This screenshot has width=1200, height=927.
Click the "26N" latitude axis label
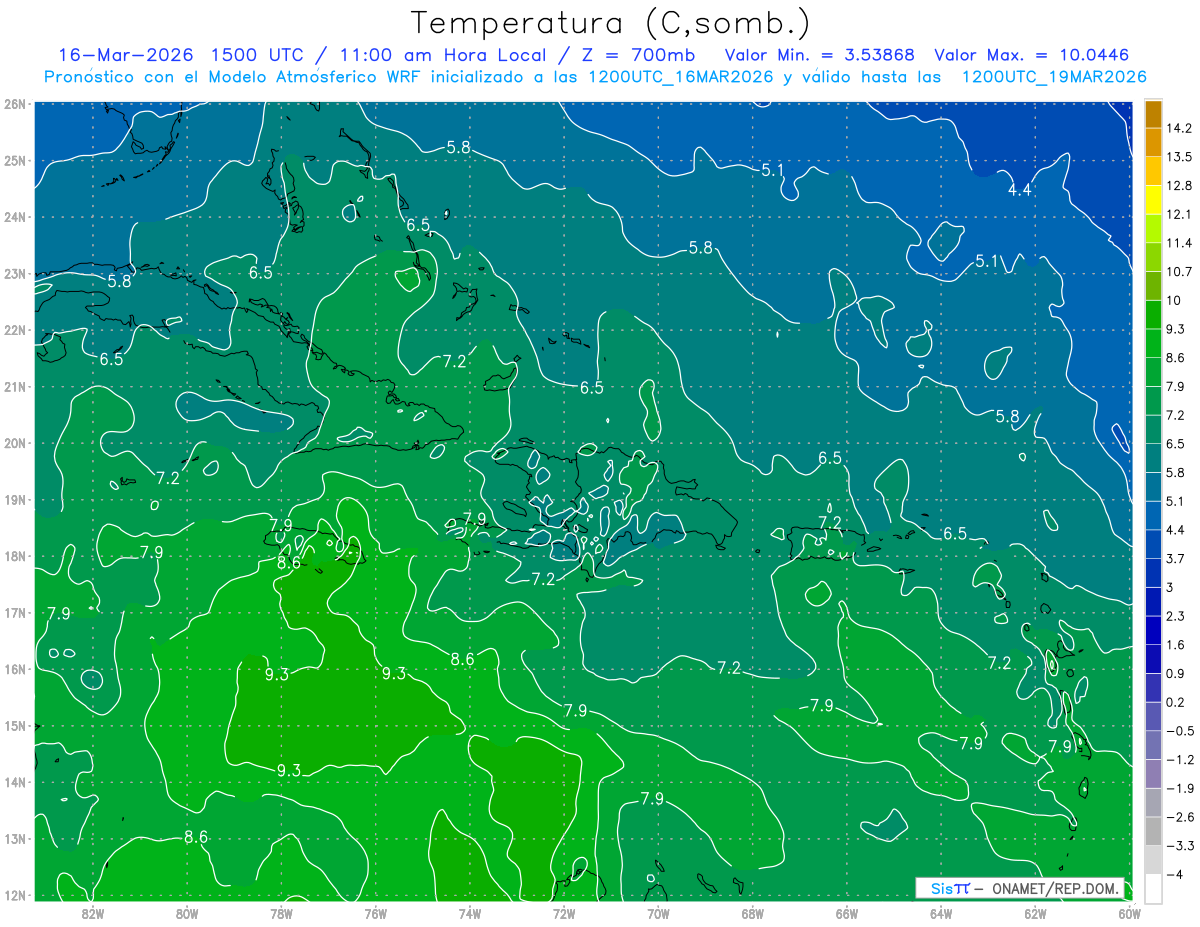coord(16,104)
